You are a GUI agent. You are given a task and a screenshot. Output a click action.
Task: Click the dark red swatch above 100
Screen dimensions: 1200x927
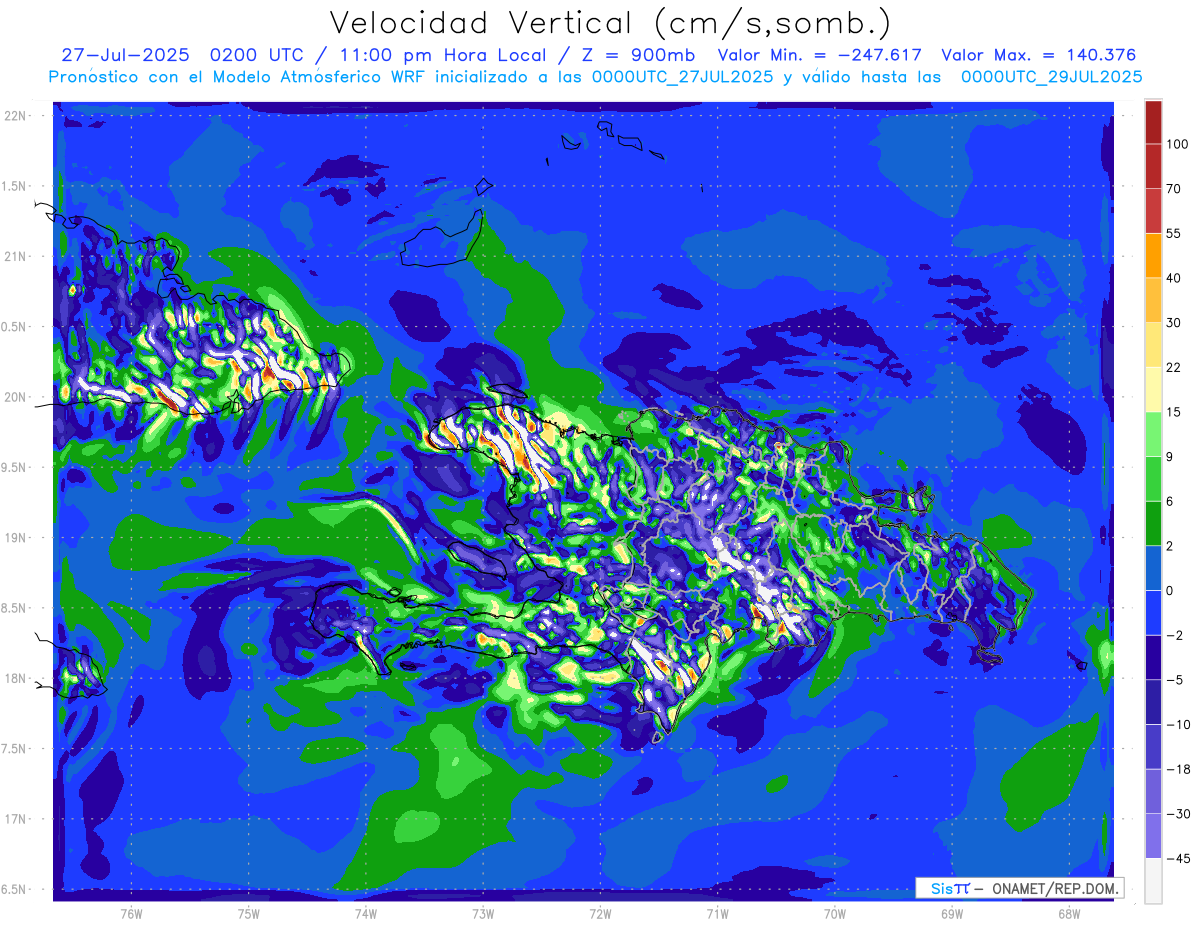click(x=1153, y=122)
